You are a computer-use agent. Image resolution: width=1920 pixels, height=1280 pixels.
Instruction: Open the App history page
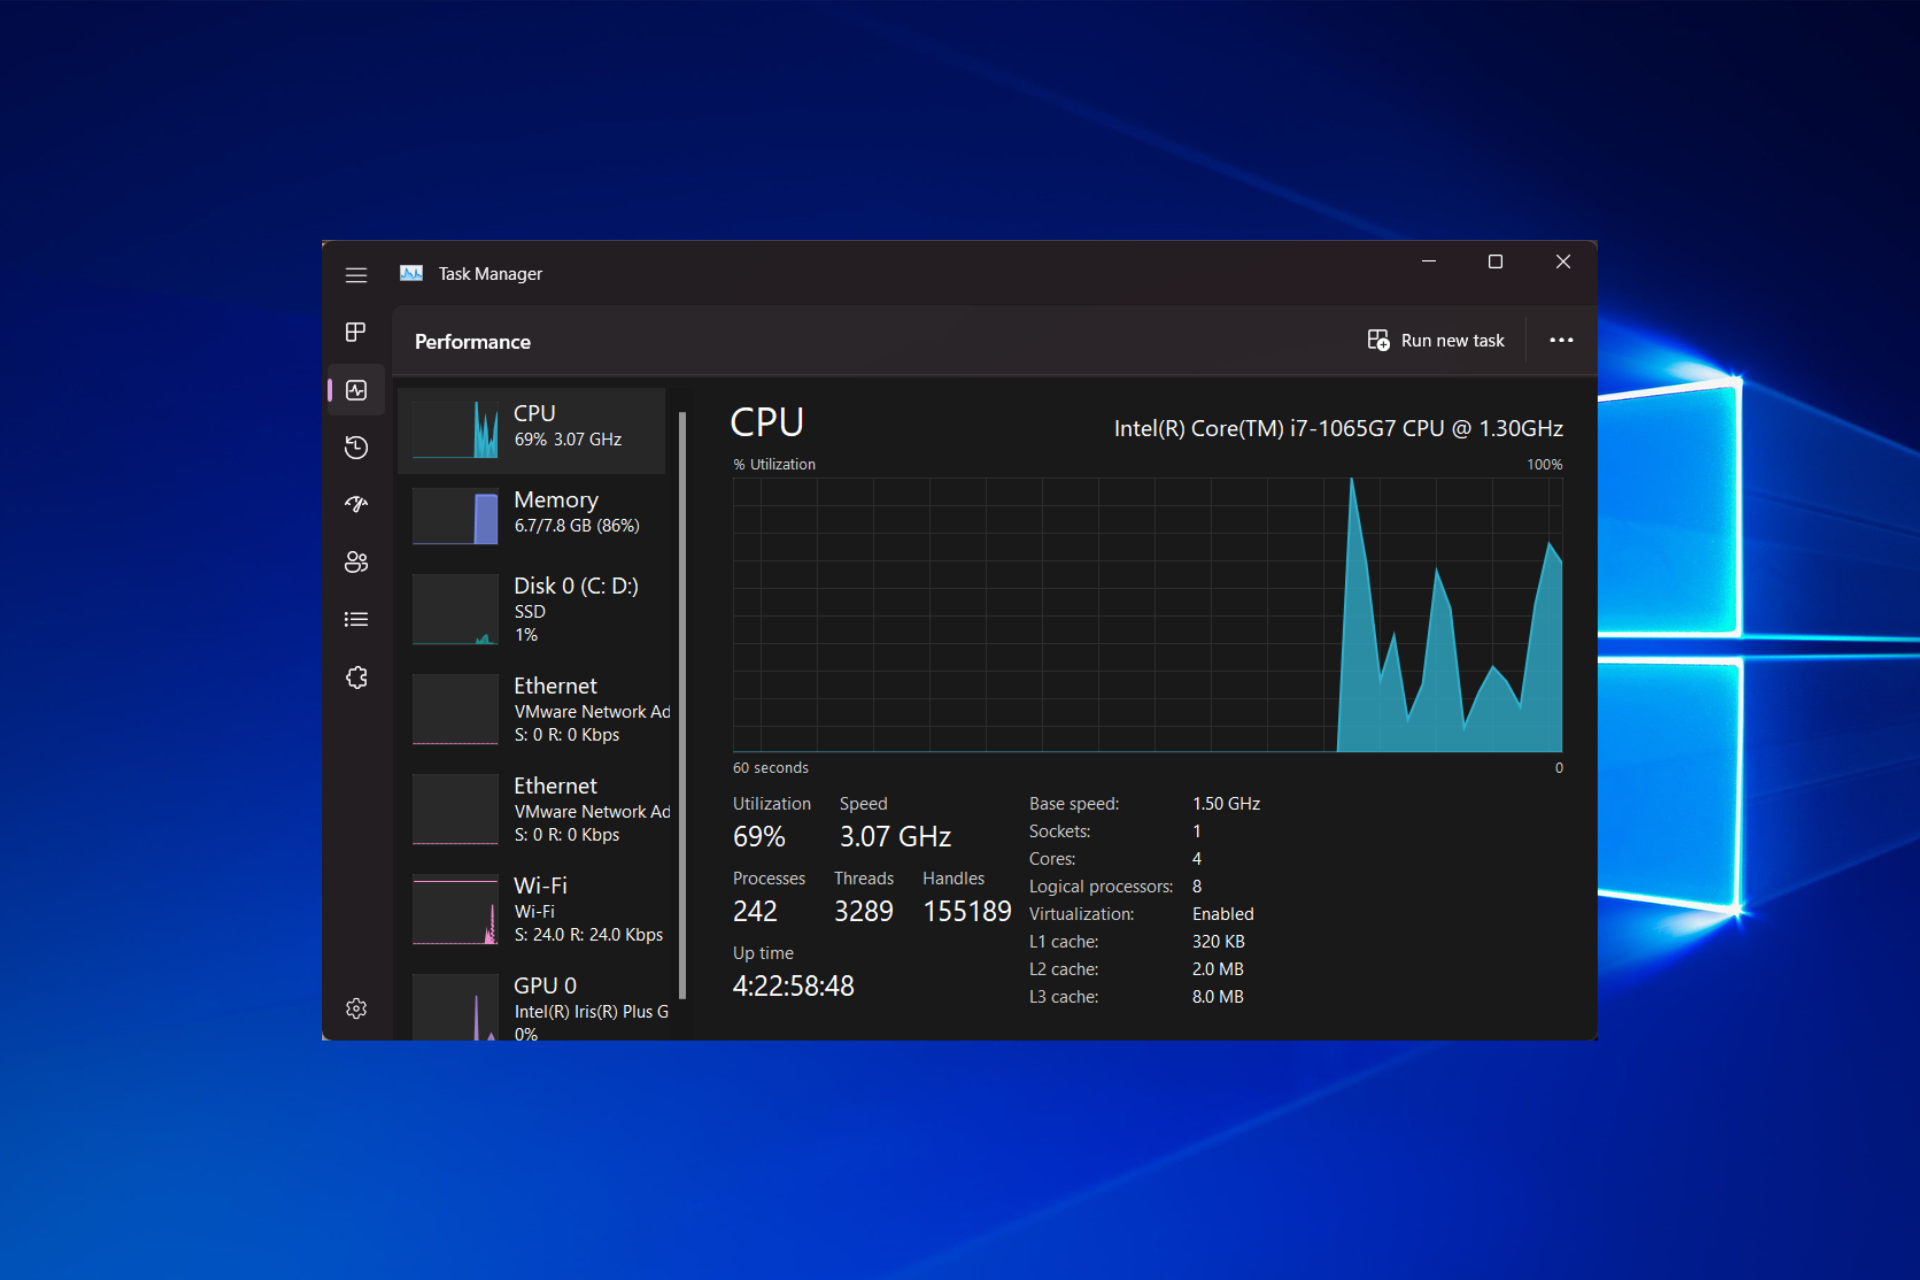pyautogui.click(x=356, y=447)
